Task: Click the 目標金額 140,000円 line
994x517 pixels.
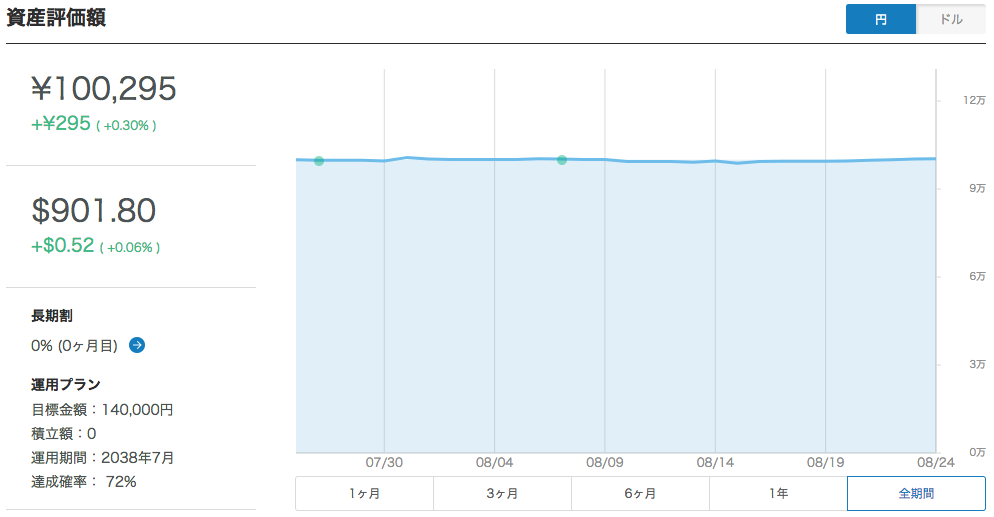Action: tap(102, 410)
